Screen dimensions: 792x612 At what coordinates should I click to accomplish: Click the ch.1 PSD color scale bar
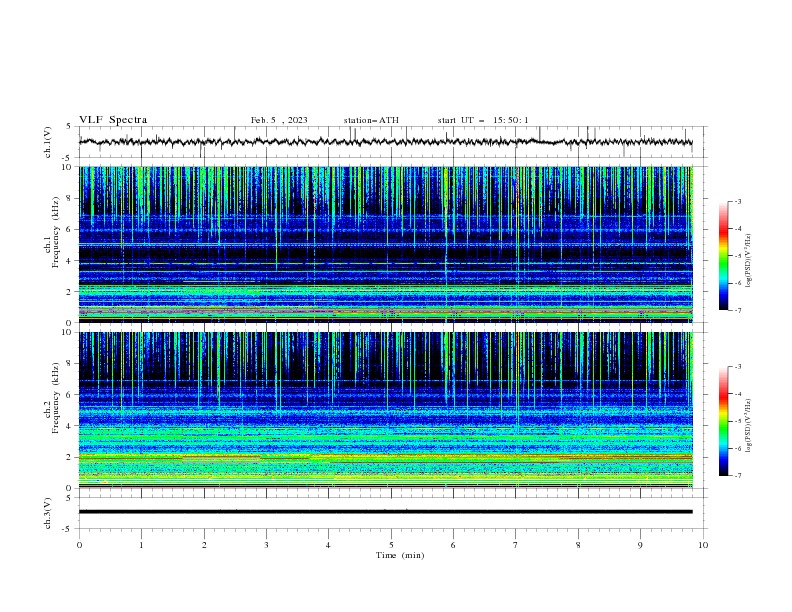[724, 256]
